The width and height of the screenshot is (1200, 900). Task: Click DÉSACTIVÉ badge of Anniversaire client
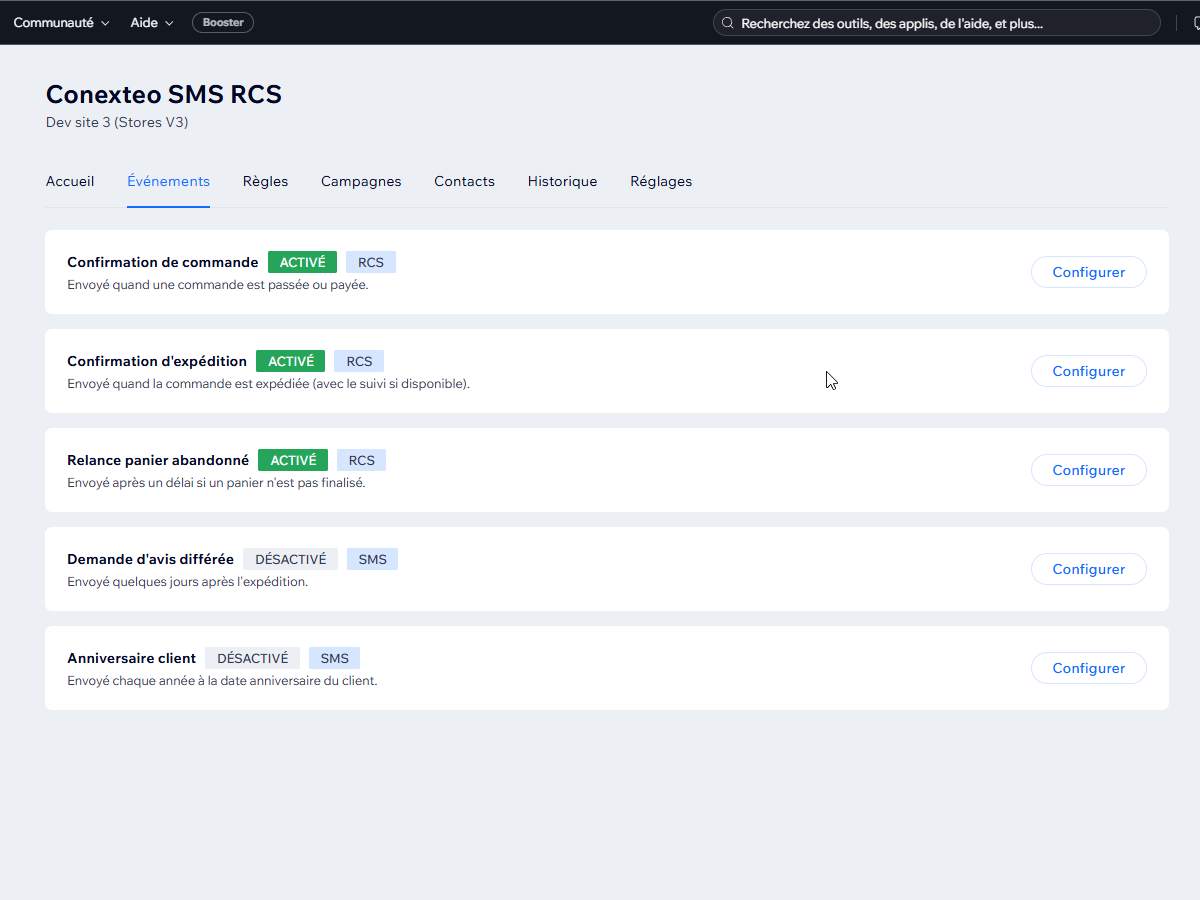coord(253,658)
